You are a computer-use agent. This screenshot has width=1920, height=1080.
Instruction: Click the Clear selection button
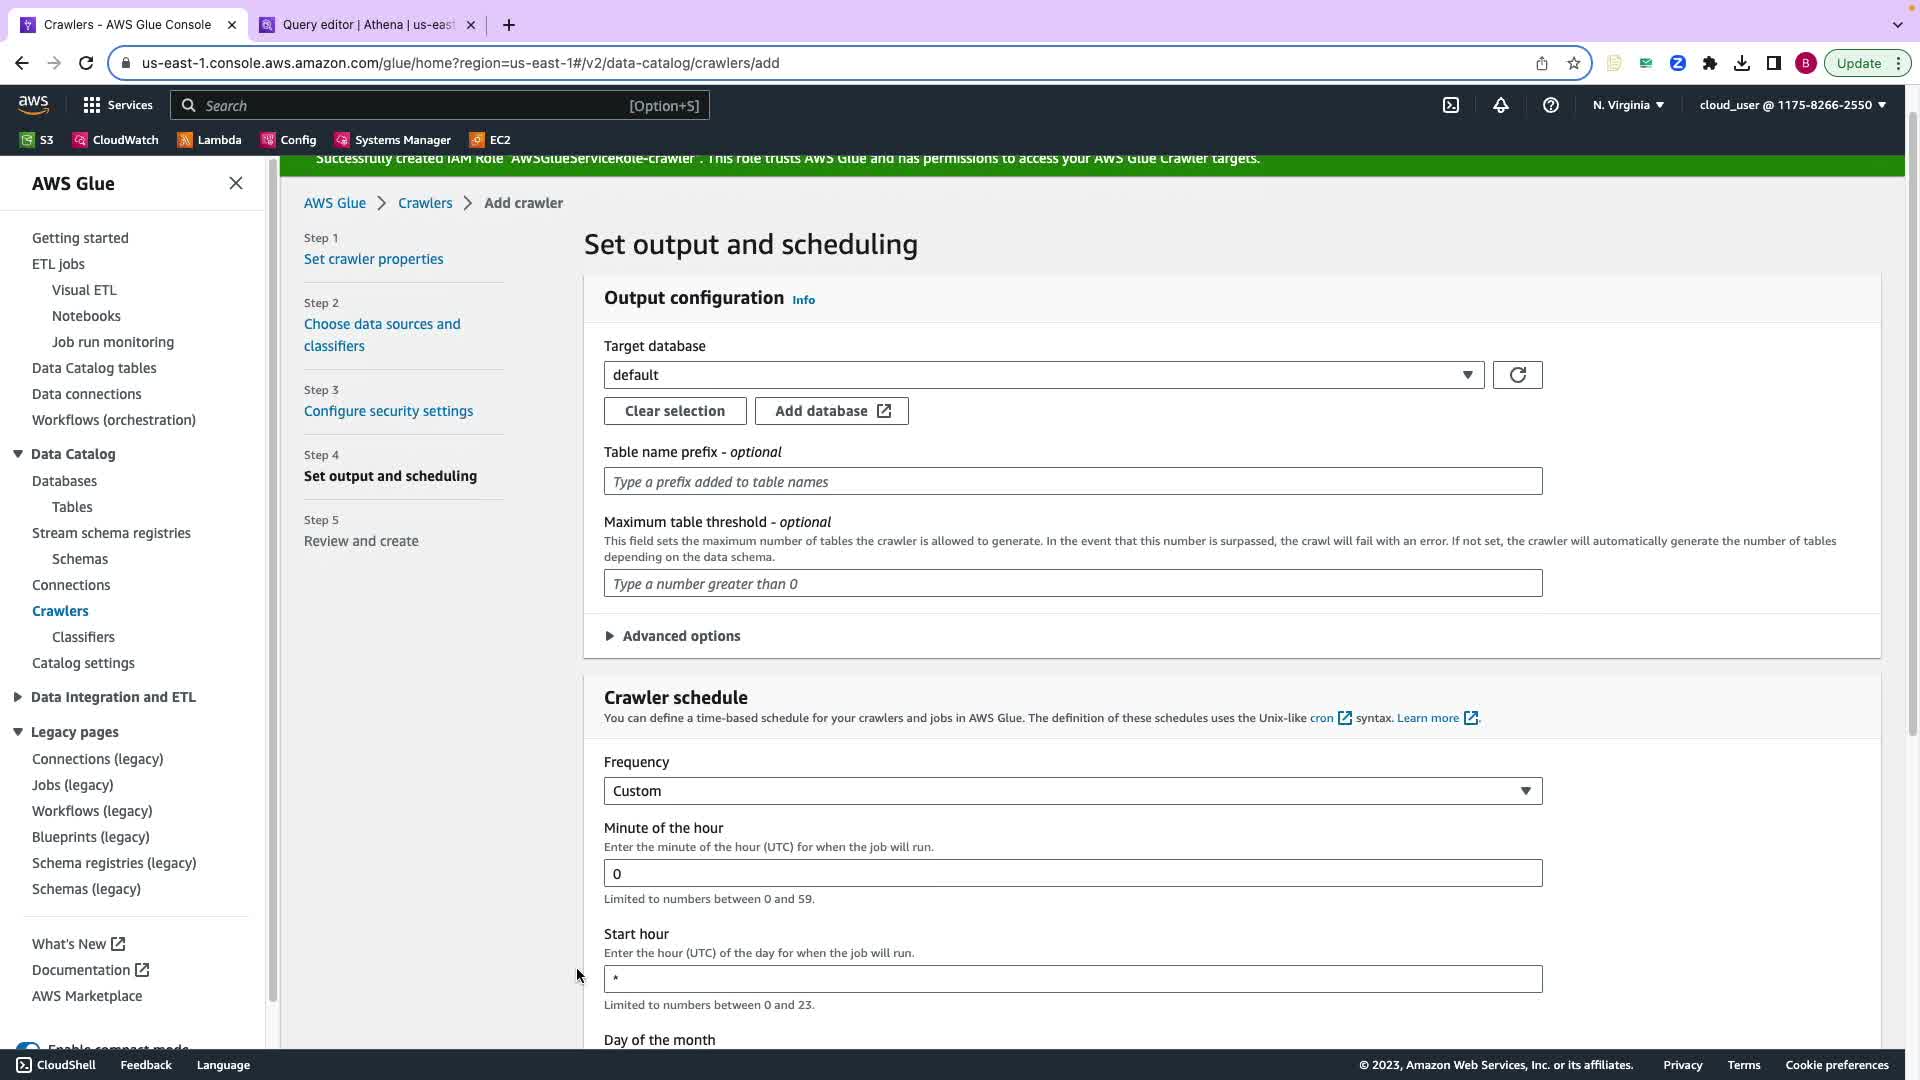pos(674,411)
